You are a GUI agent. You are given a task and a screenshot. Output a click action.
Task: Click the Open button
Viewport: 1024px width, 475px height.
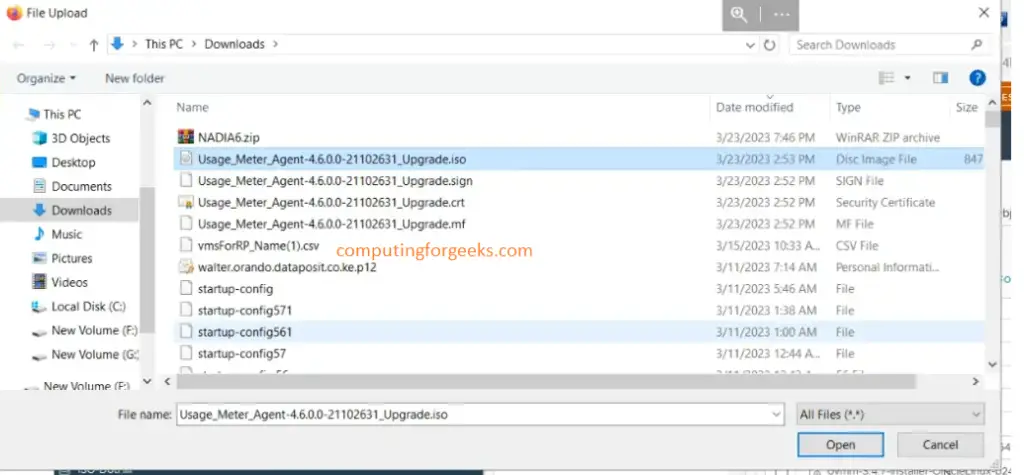coord(840,444)
